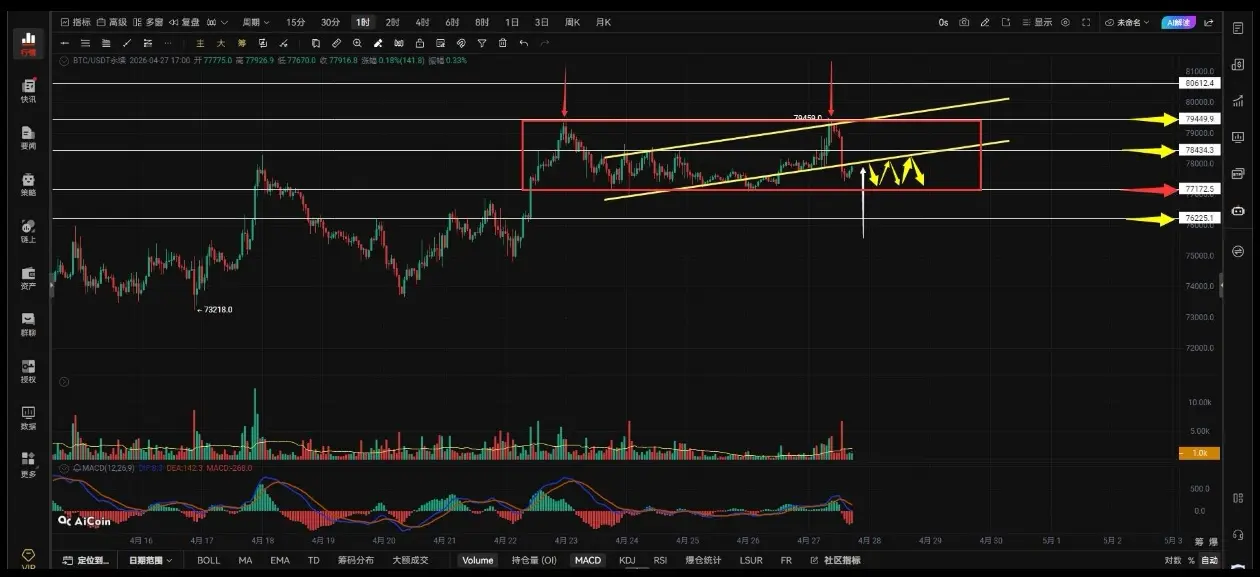Open the 授权 authorization sidebar icon

(28, 371)
